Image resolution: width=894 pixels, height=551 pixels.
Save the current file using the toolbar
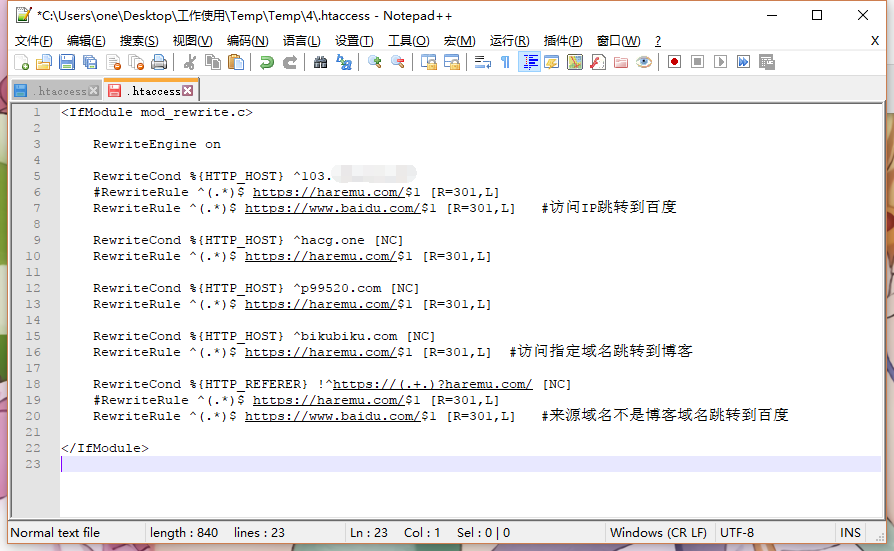tap(67, 62)
